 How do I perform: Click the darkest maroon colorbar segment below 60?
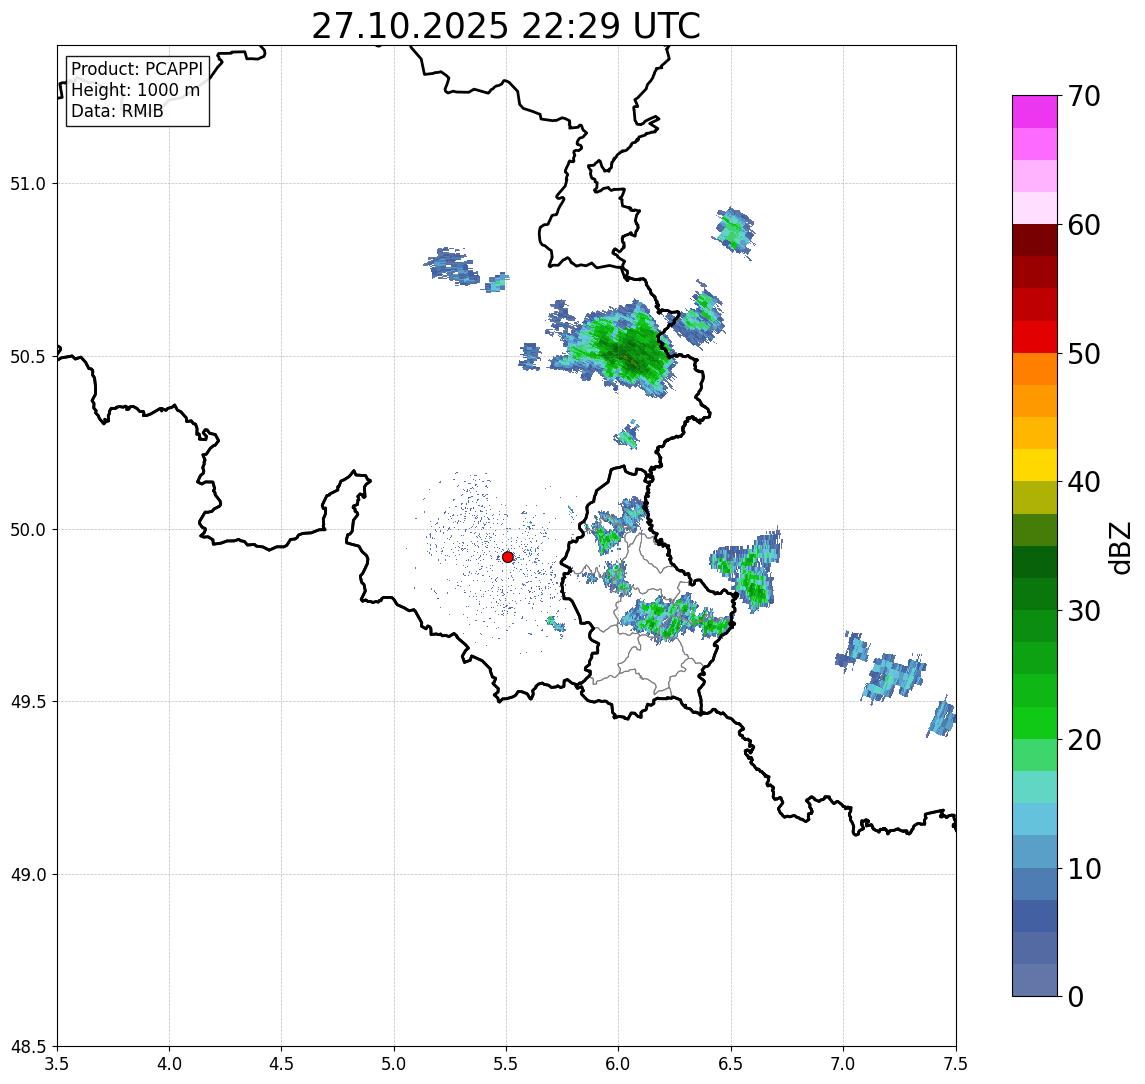click(x=1035, y=240)
